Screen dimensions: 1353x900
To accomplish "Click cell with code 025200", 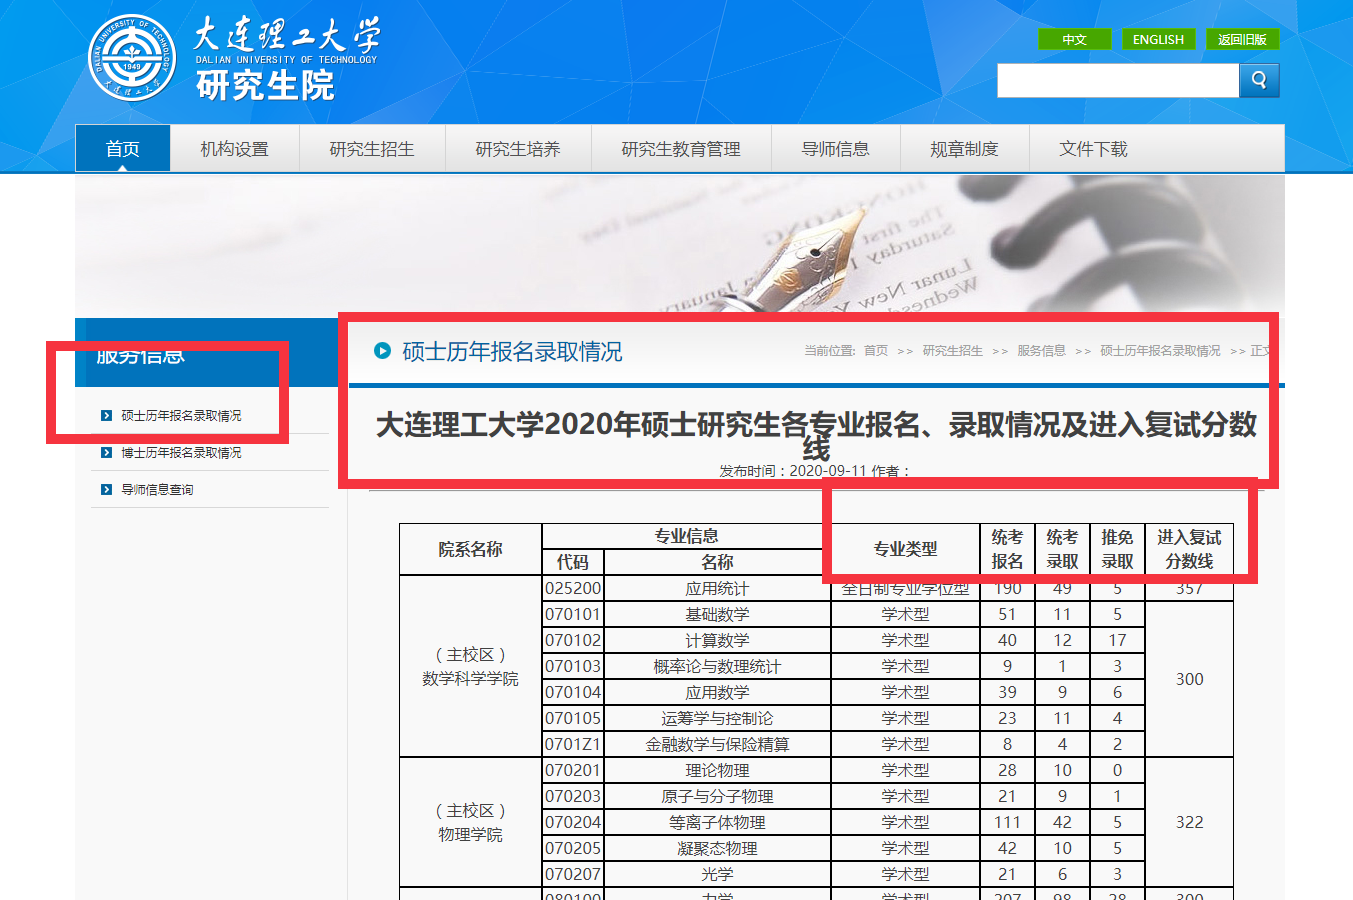I will pyautogui.click(x=573, y=588).
